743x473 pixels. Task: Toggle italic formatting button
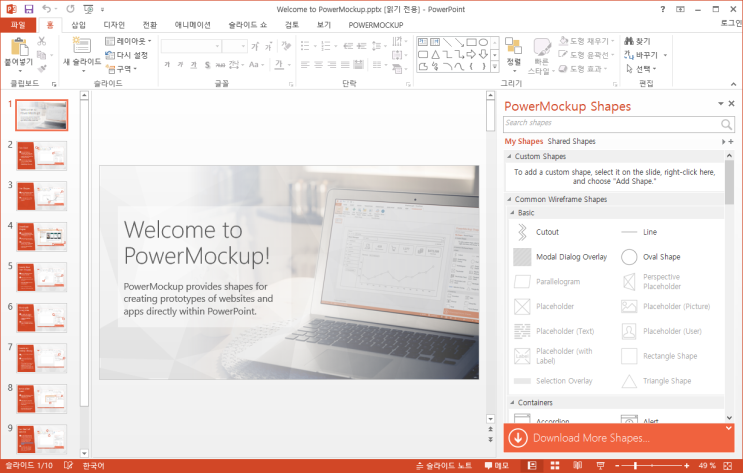click(x=180, y=64)
